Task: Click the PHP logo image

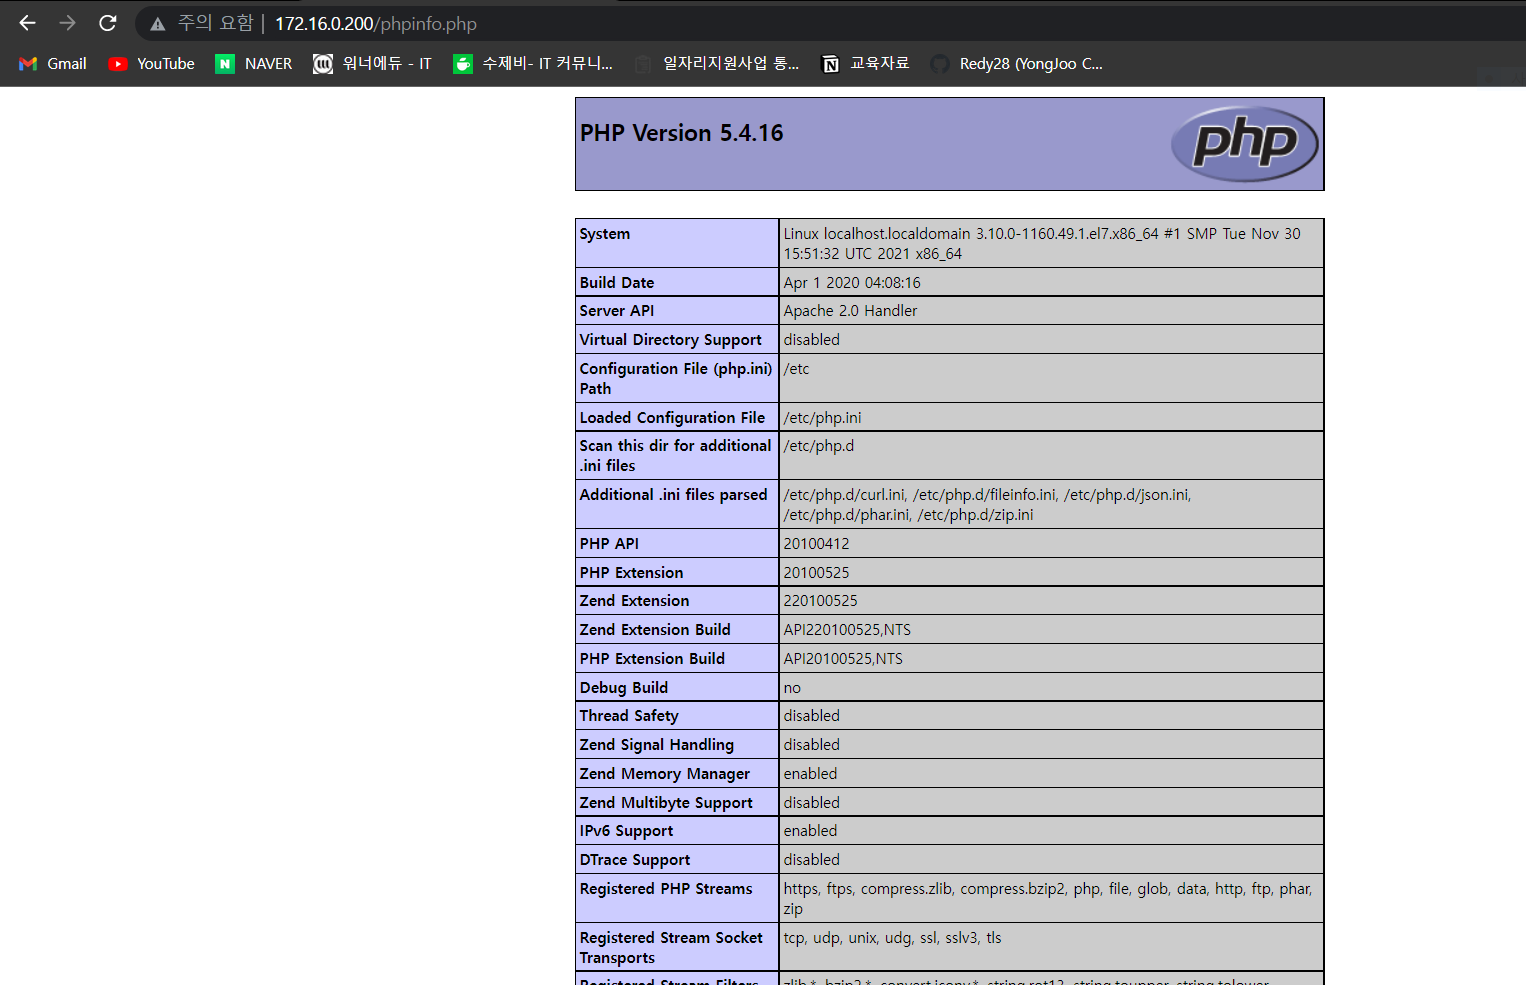Action: click(1245, 144)
